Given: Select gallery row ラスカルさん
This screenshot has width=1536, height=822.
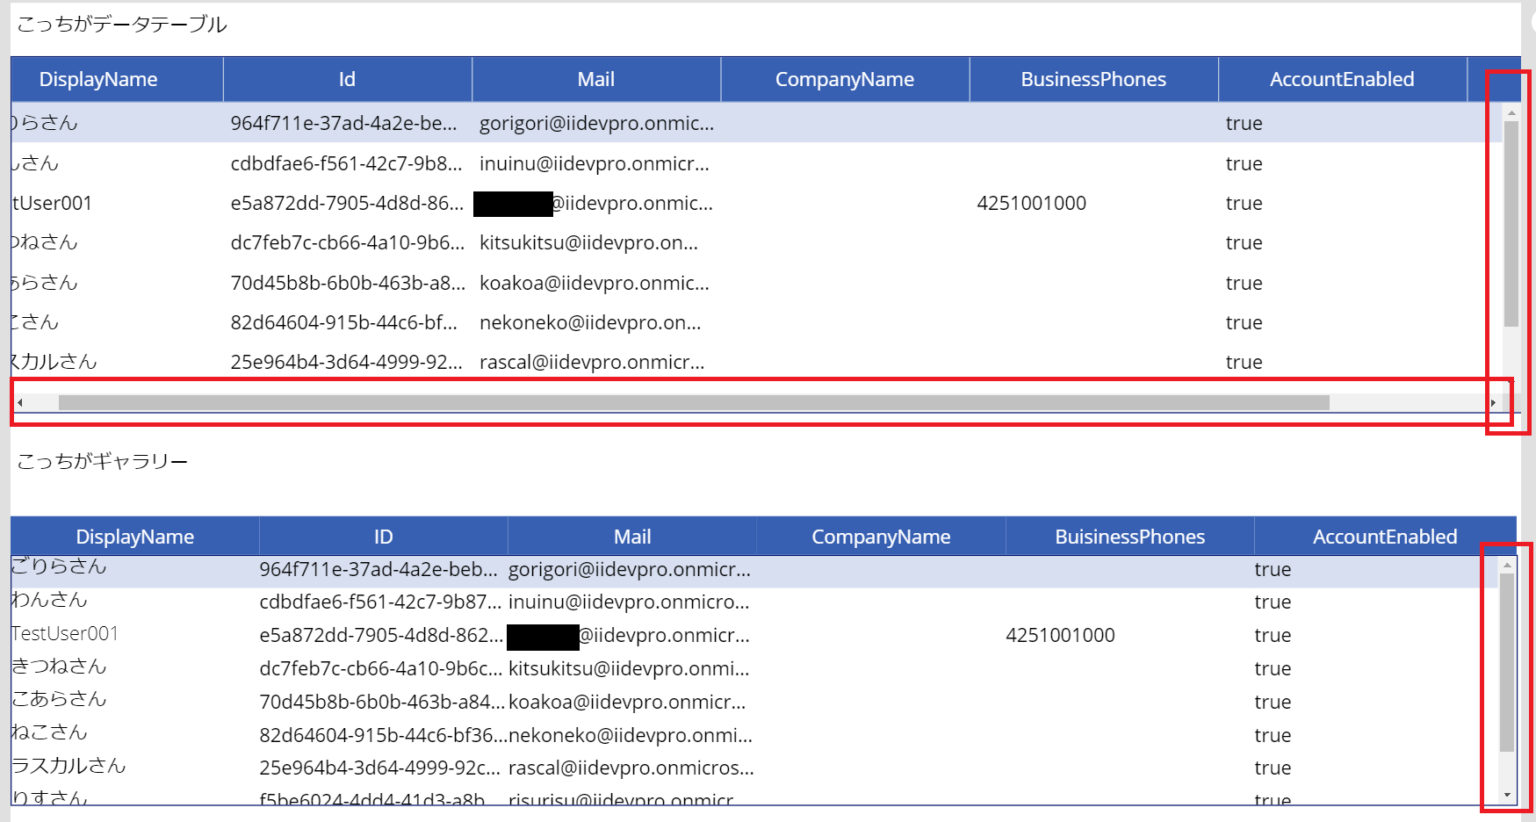Looking at the screenshot, I should pyautogui.click(x=69, y=765).
